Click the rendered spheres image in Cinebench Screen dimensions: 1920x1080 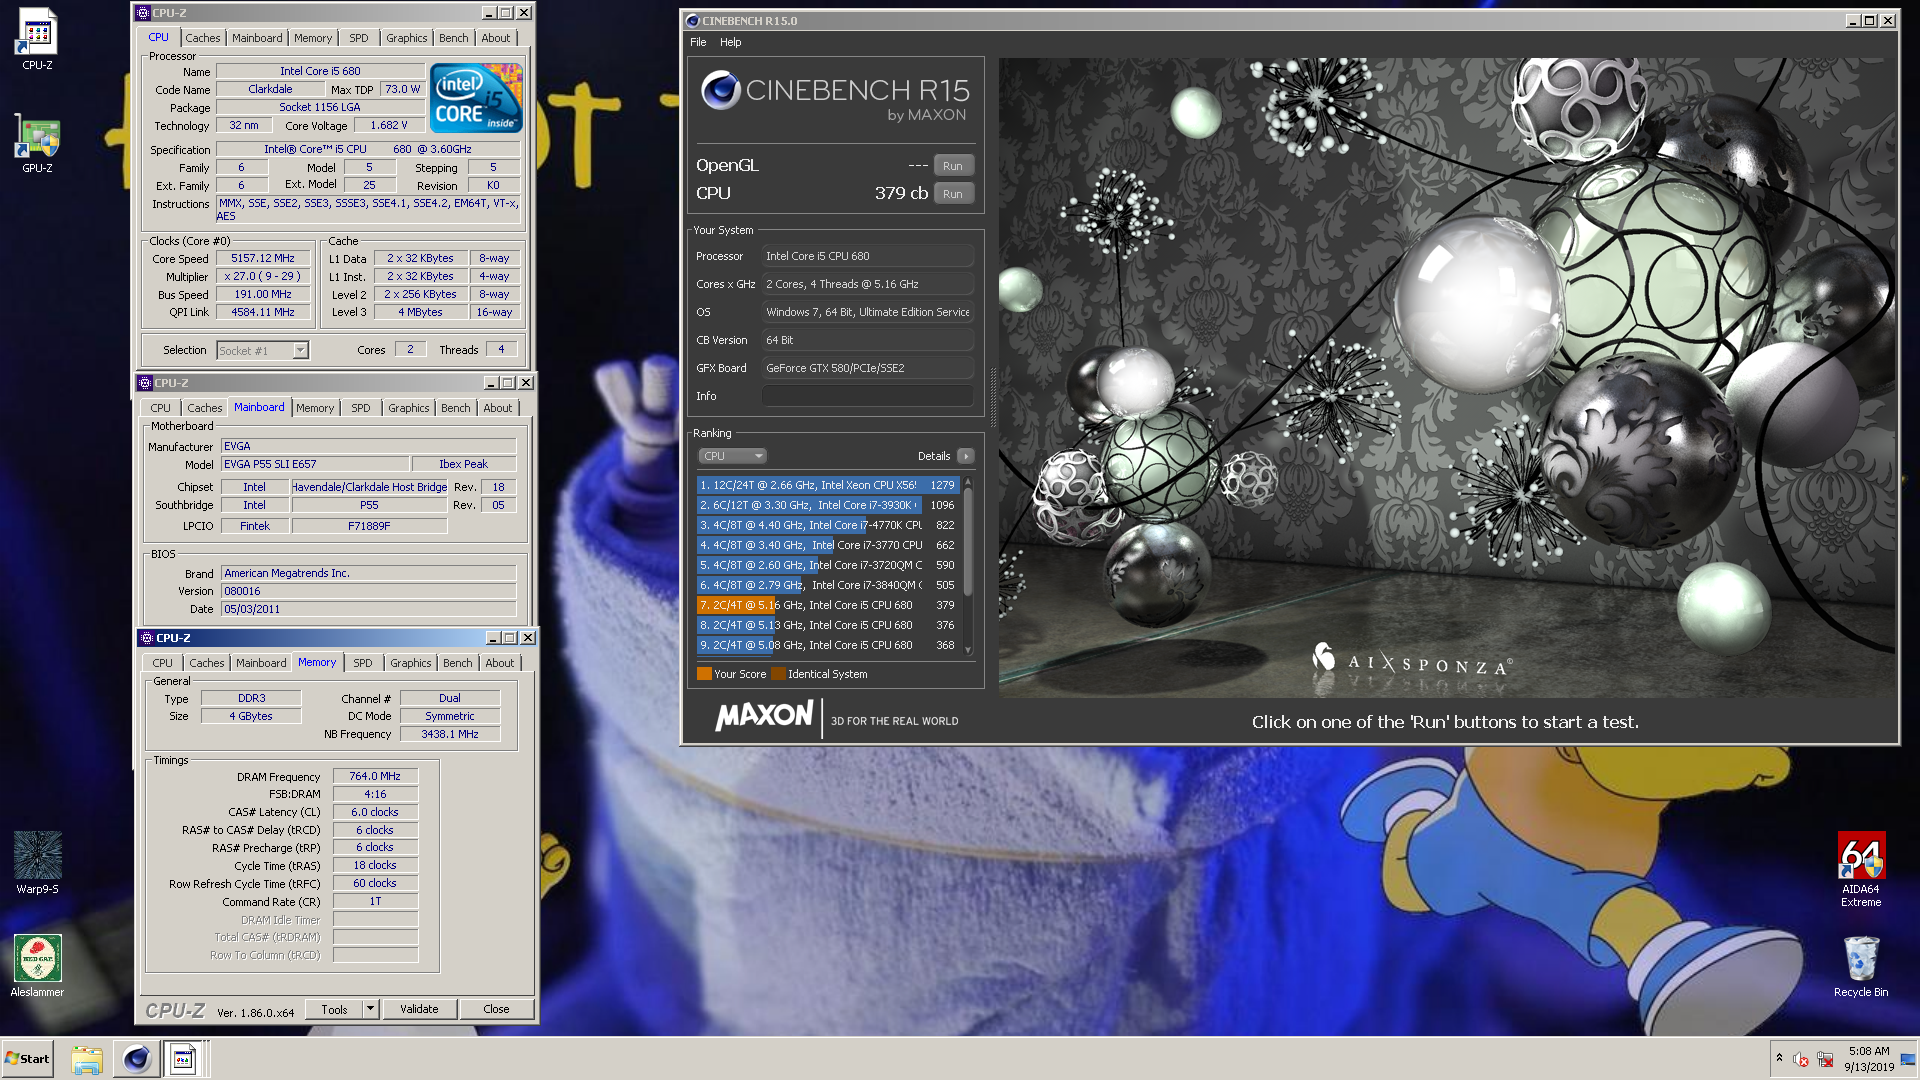[1446, 377]
